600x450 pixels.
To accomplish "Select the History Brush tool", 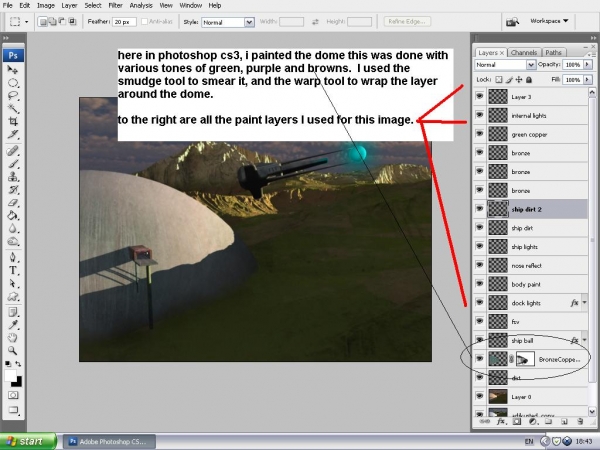I will coord(13,190).
